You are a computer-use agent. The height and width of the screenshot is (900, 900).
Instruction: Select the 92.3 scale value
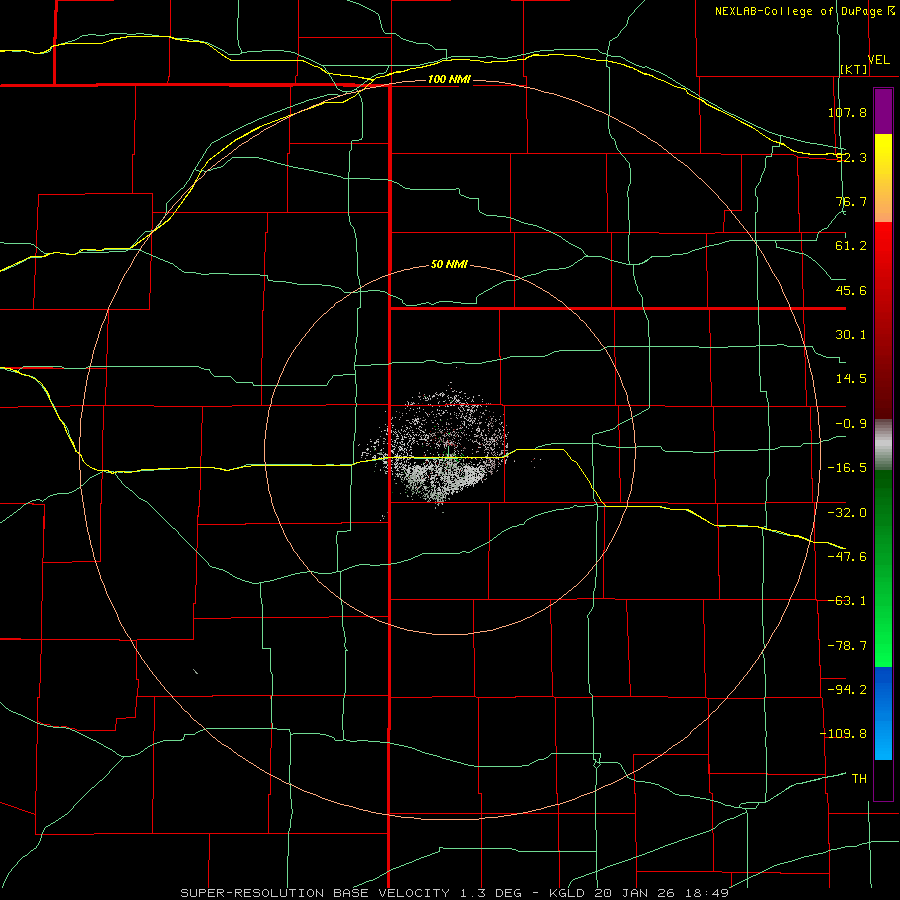click(x=851, y=157)
